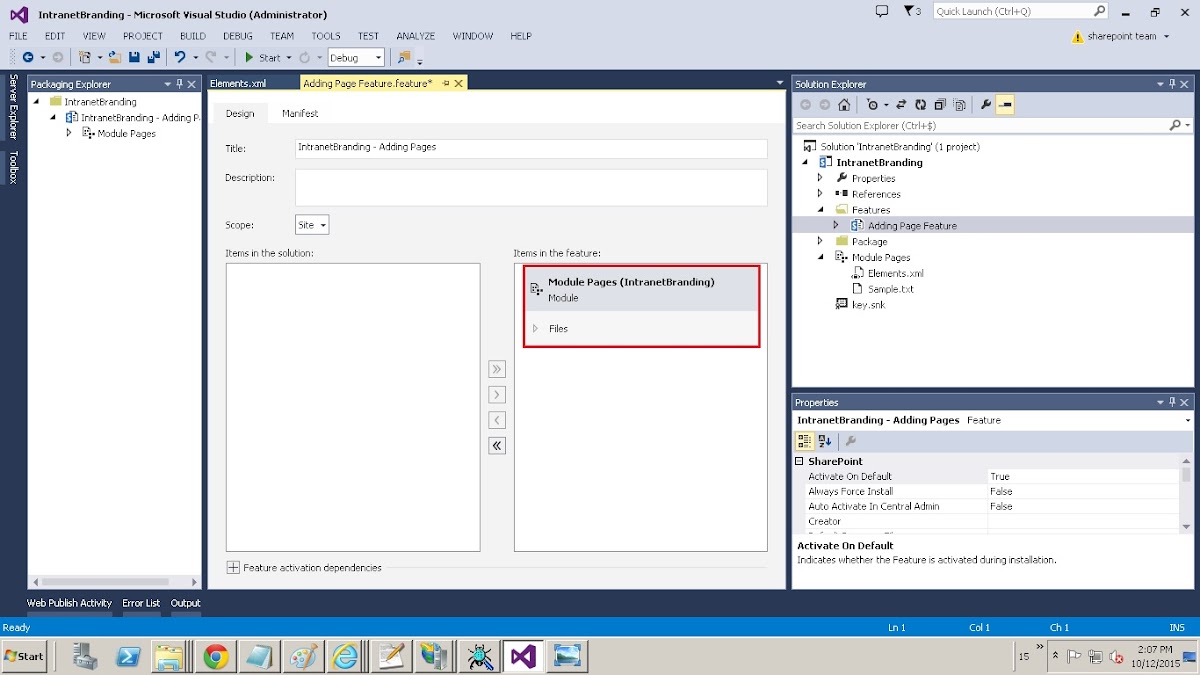Click the New Project toolbar icon
Screen dimensions: 1200x675
pyautogui.click(x=85, y=58)
